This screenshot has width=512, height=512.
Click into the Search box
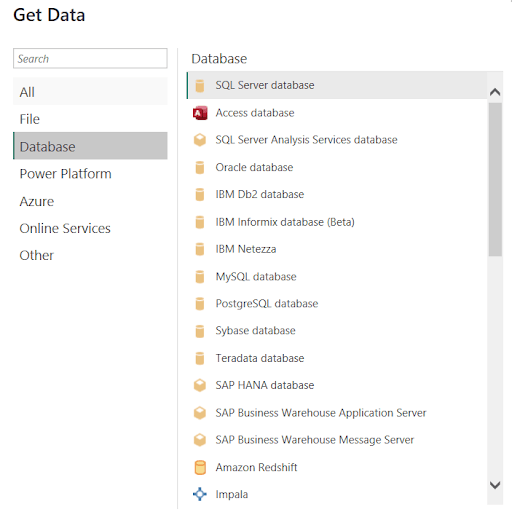tap(90, 59)
